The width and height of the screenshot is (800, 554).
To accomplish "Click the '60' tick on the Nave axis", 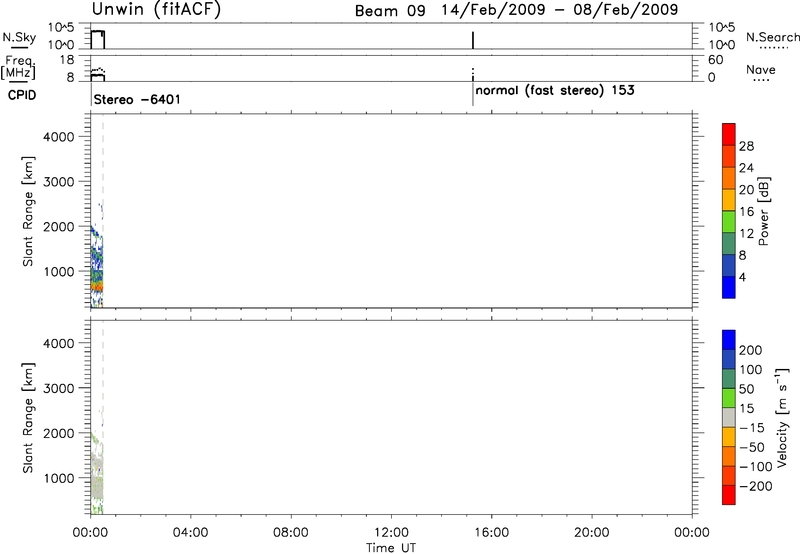I will point(716,60).
